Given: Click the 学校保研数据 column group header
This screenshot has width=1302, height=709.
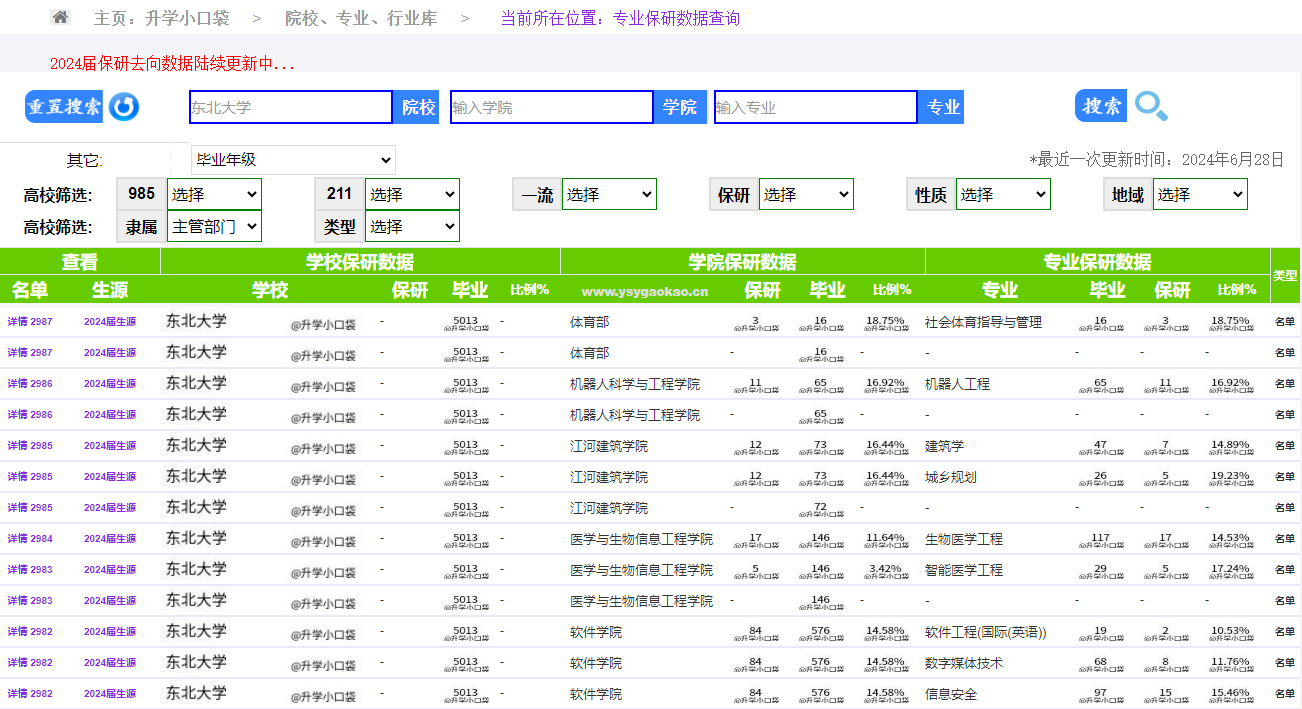Looking at the screenshot, I should [360, 262].
